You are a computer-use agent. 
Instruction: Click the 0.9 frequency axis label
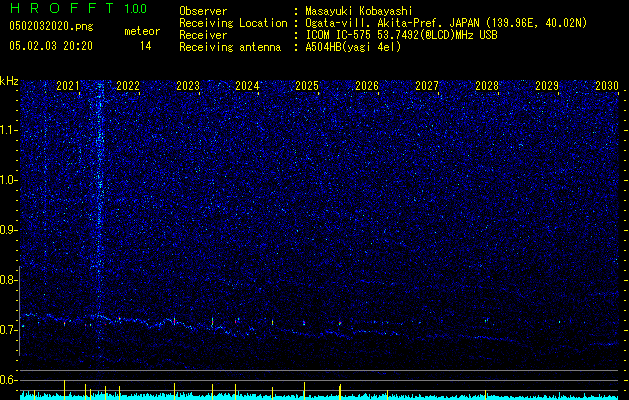(x=7, y=230)
